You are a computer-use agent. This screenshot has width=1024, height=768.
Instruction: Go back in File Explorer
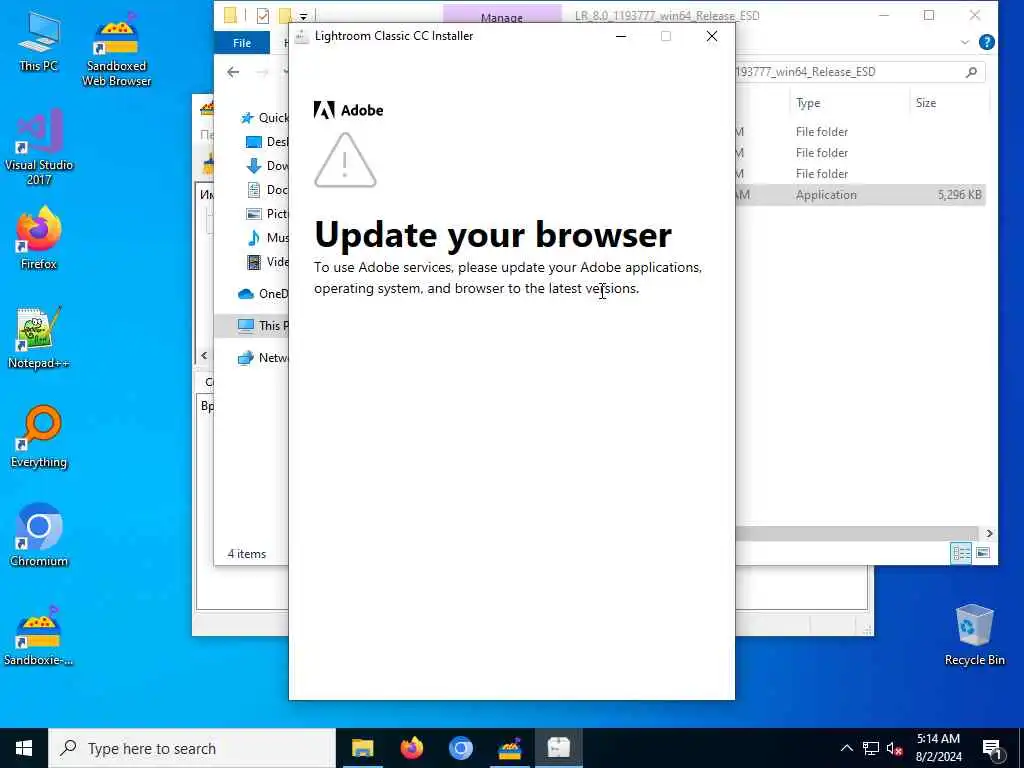(233, 72)
